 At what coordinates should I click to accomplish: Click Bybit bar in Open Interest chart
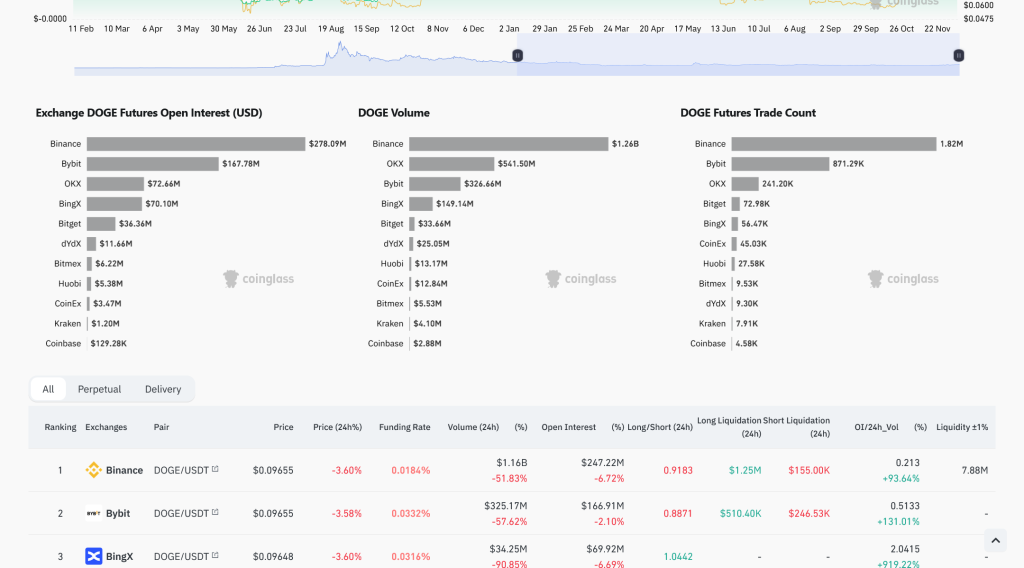pos(153,164)
